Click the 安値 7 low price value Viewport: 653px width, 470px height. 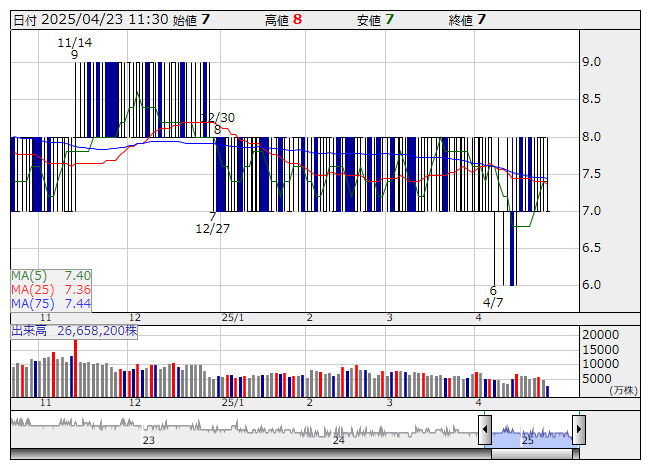point(375,20)
